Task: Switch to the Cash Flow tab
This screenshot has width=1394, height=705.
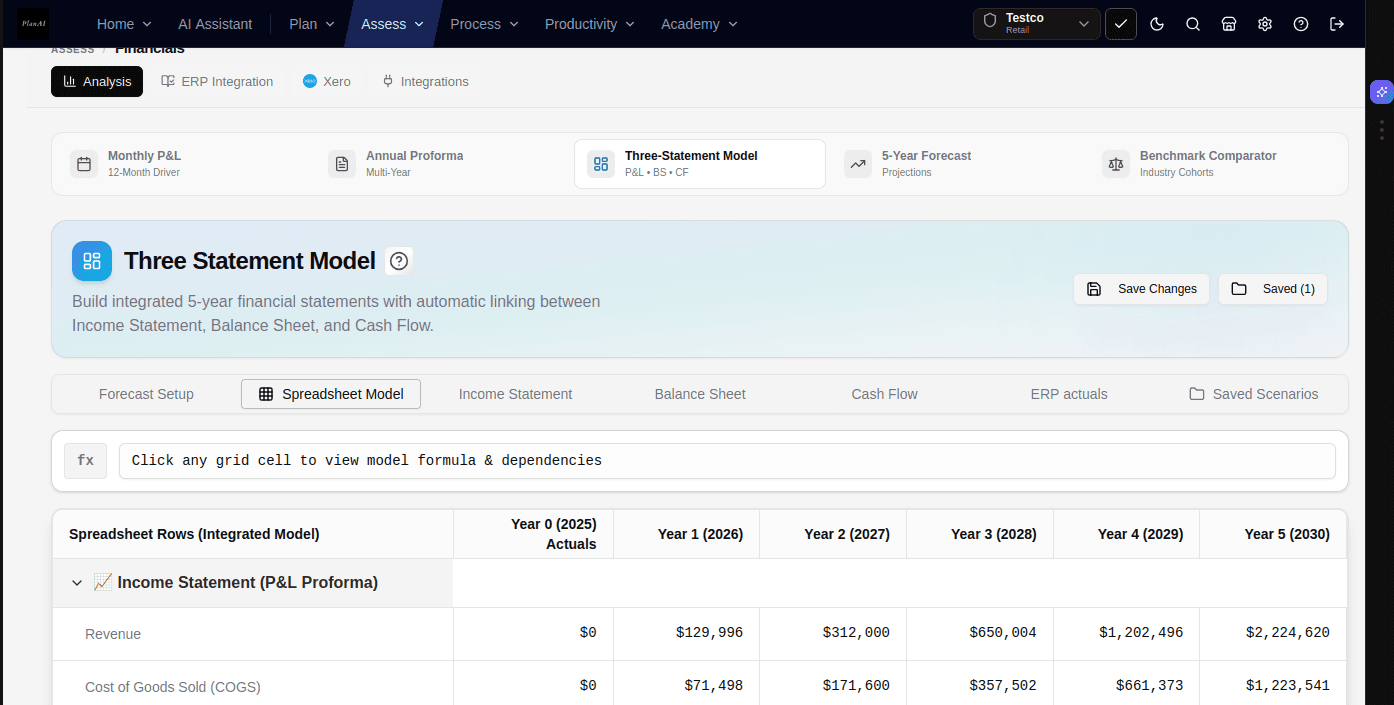Action: click(x=884, y=394)
